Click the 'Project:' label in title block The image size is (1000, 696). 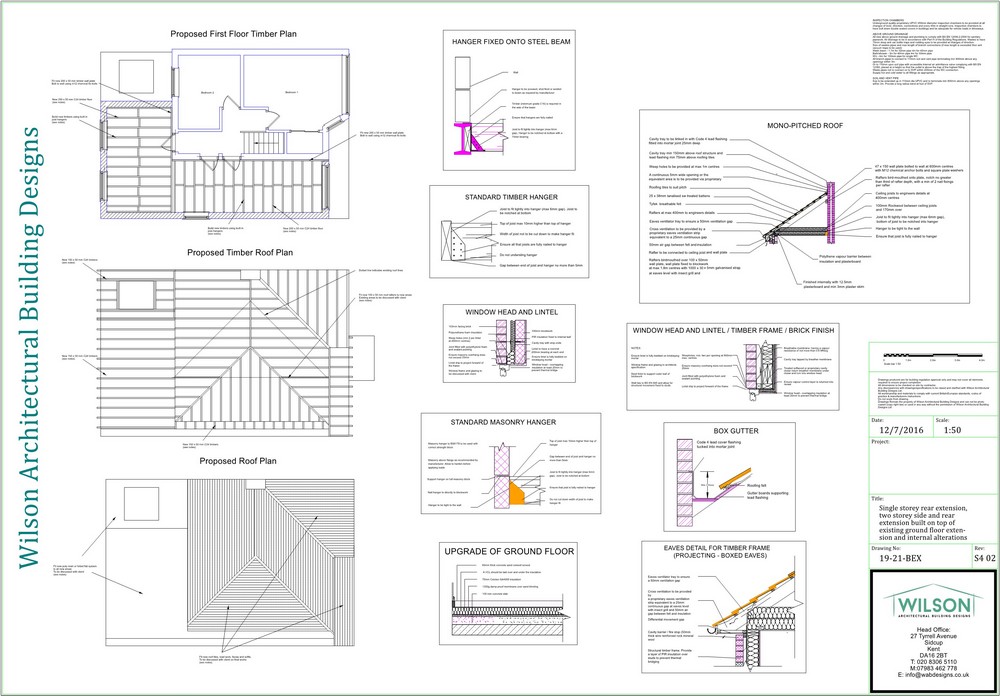coord(880,441)
